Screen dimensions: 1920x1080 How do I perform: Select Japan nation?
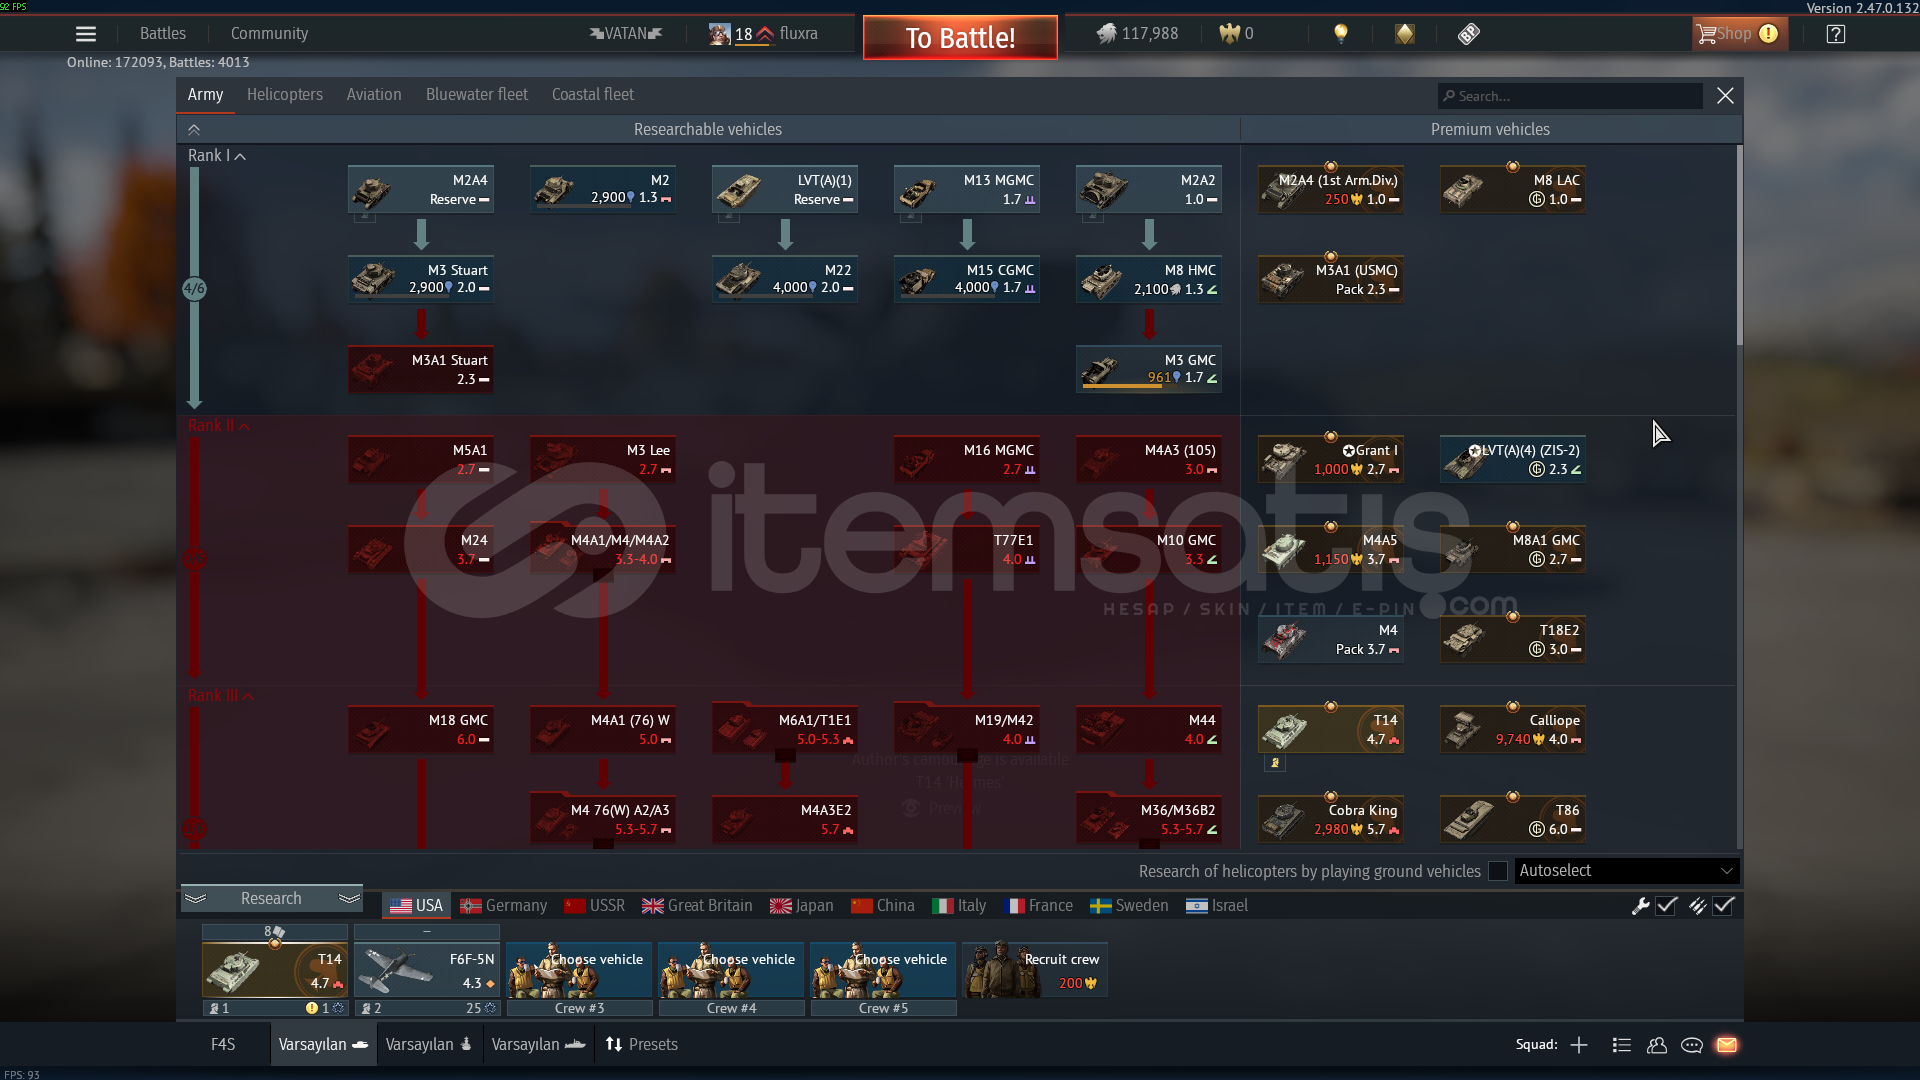802,906
